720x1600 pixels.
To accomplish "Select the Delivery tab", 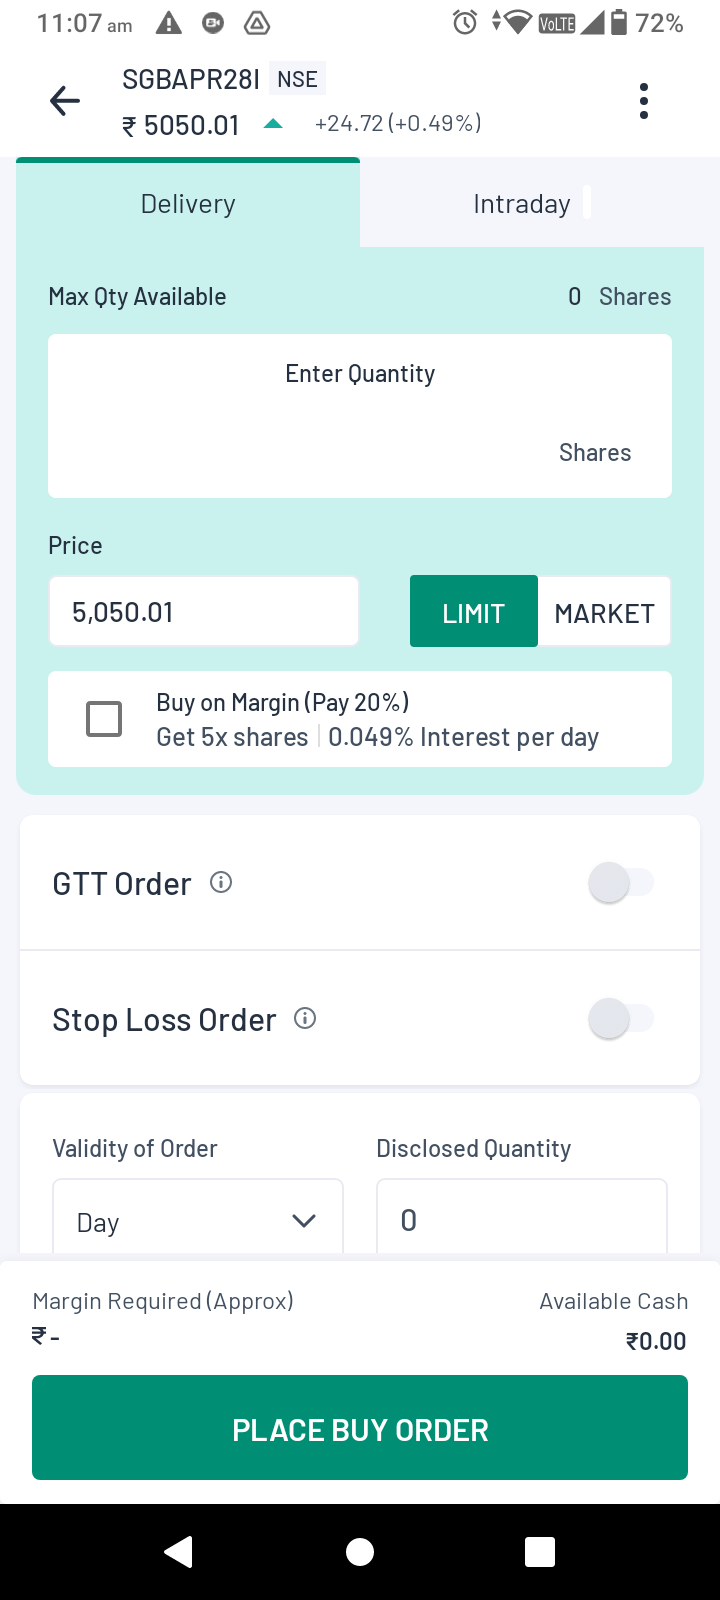I will (x=188, y=204).
